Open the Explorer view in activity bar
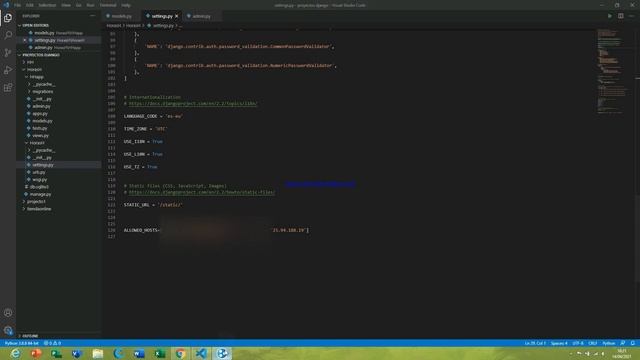This screenshot has width=640, height=360. coord(8,18)
